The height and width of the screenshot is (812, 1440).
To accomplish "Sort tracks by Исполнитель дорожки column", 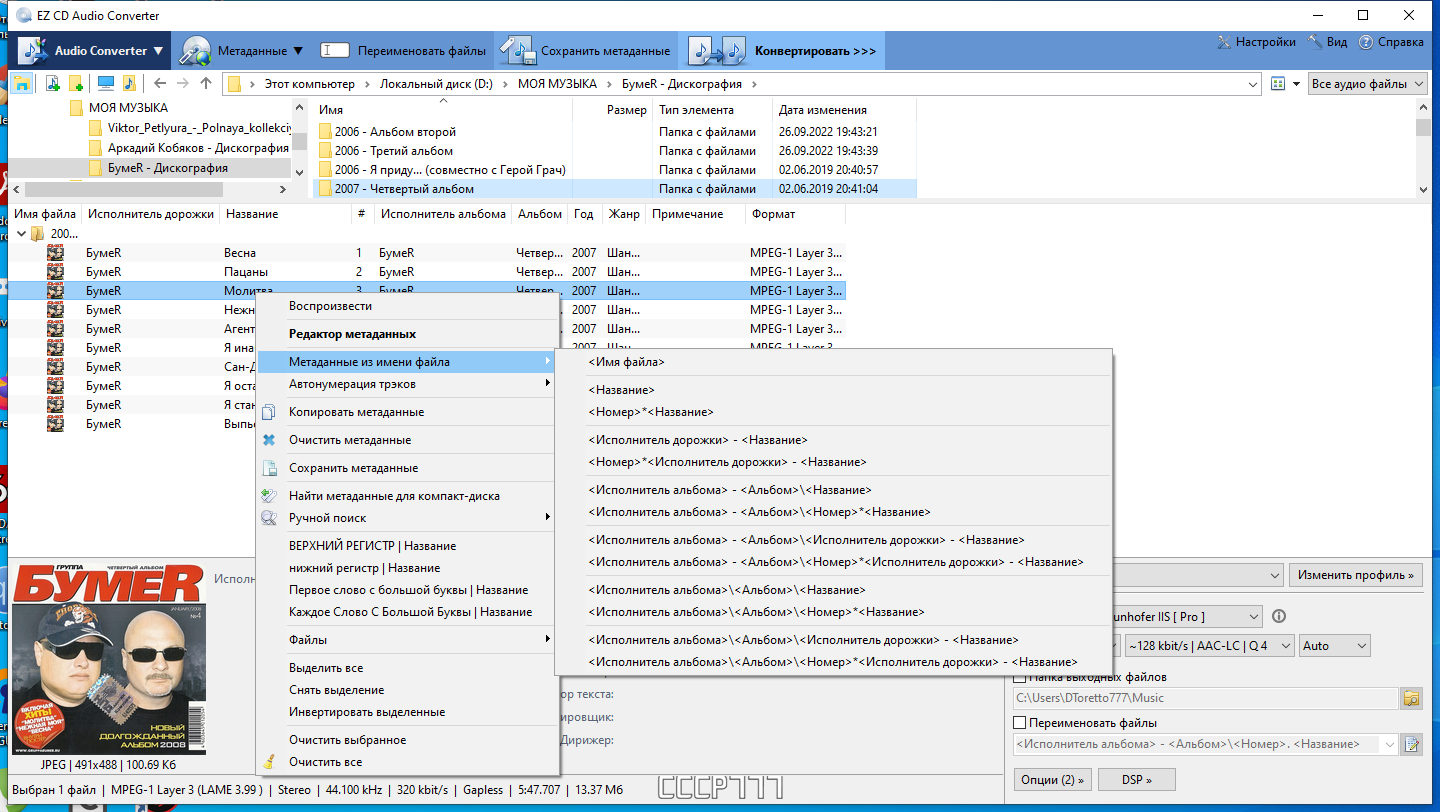I will tap(151, 214).
